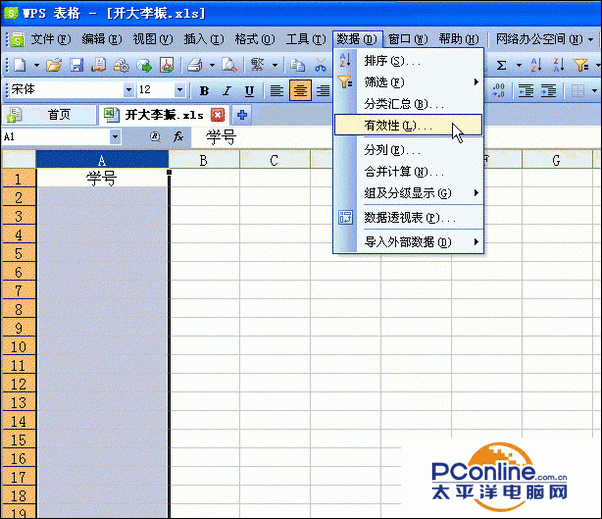Toggle Align Right
The height and width of the screenshot is (519, 602).
coord(323,91)
